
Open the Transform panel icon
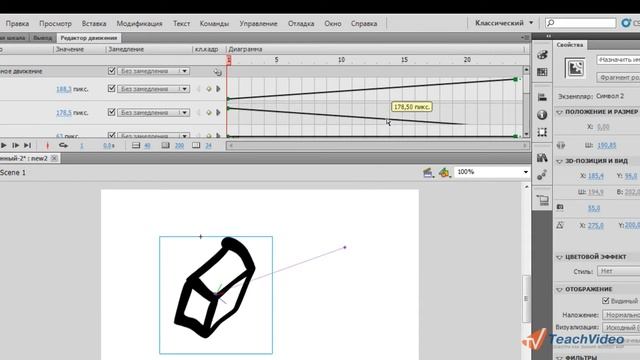pos(542,132)
